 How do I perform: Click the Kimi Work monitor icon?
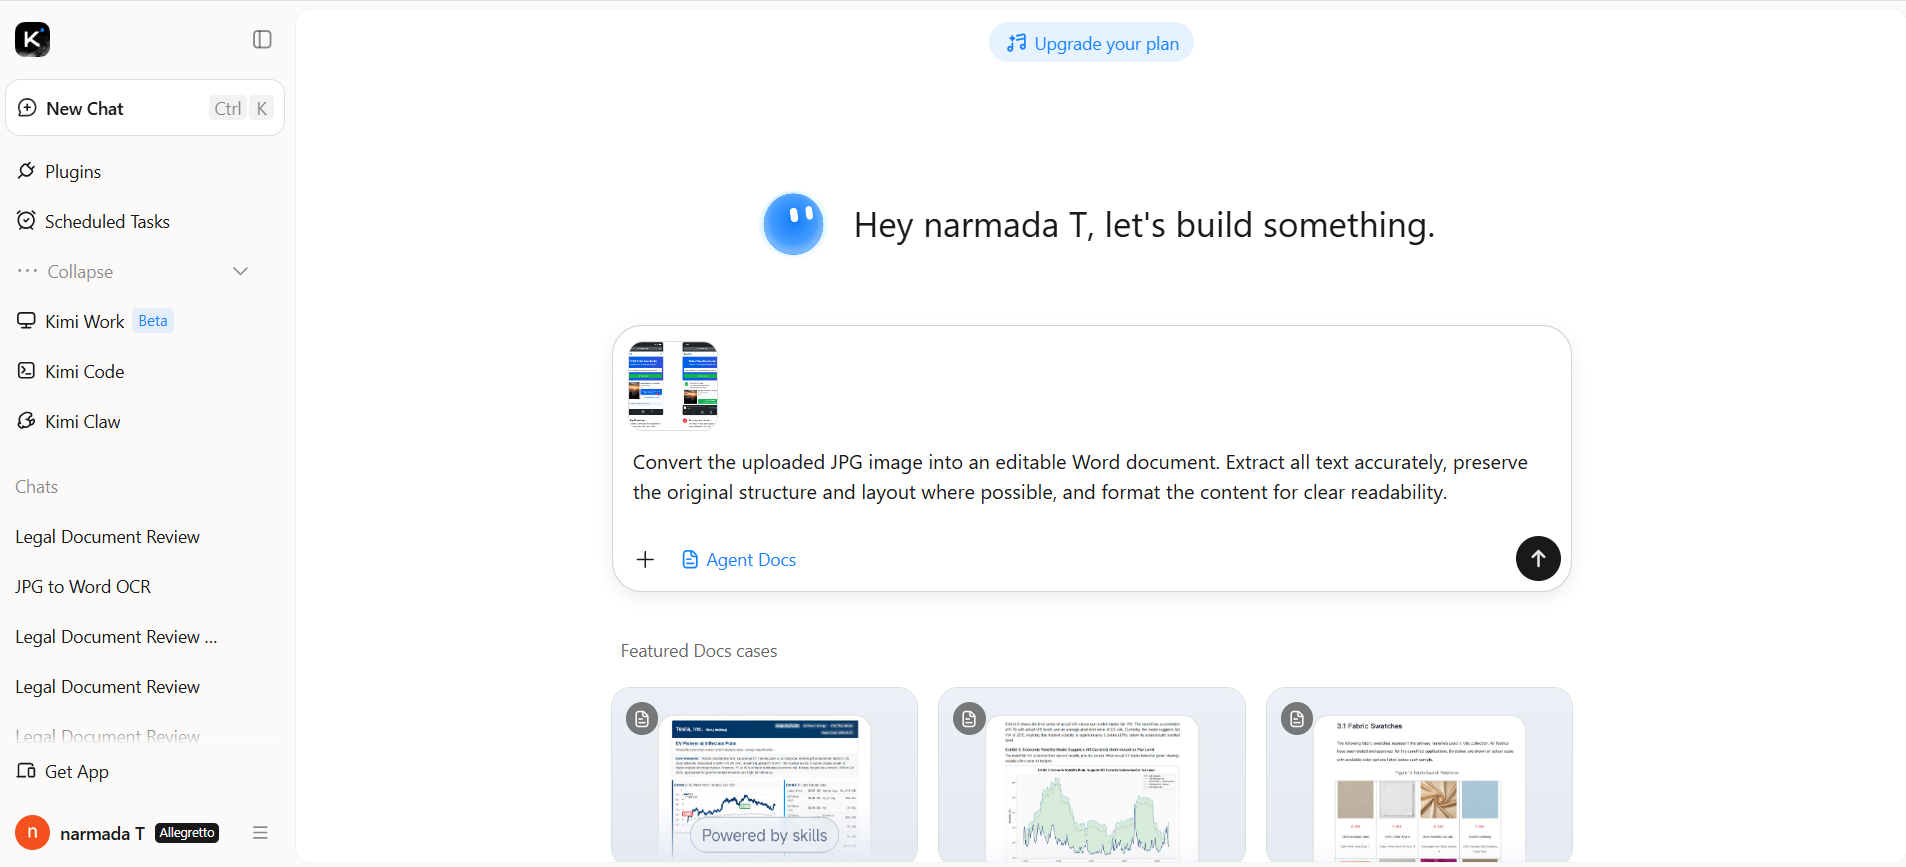tap(27, 321)
